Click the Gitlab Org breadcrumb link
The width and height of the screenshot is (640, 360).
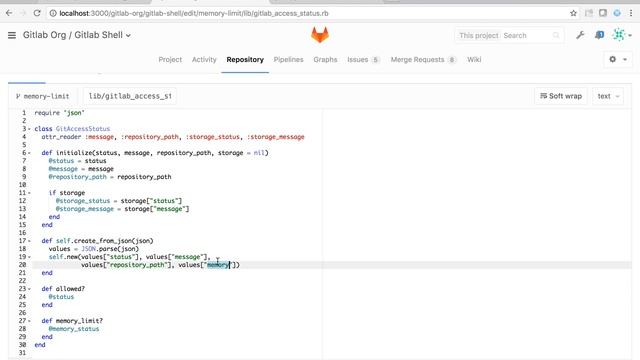pyautogui.click(x=44, y=35)
